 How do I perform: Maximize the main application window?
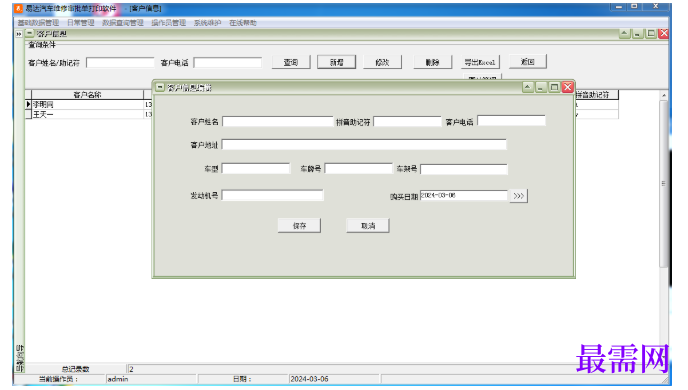[x=634, y=7]
